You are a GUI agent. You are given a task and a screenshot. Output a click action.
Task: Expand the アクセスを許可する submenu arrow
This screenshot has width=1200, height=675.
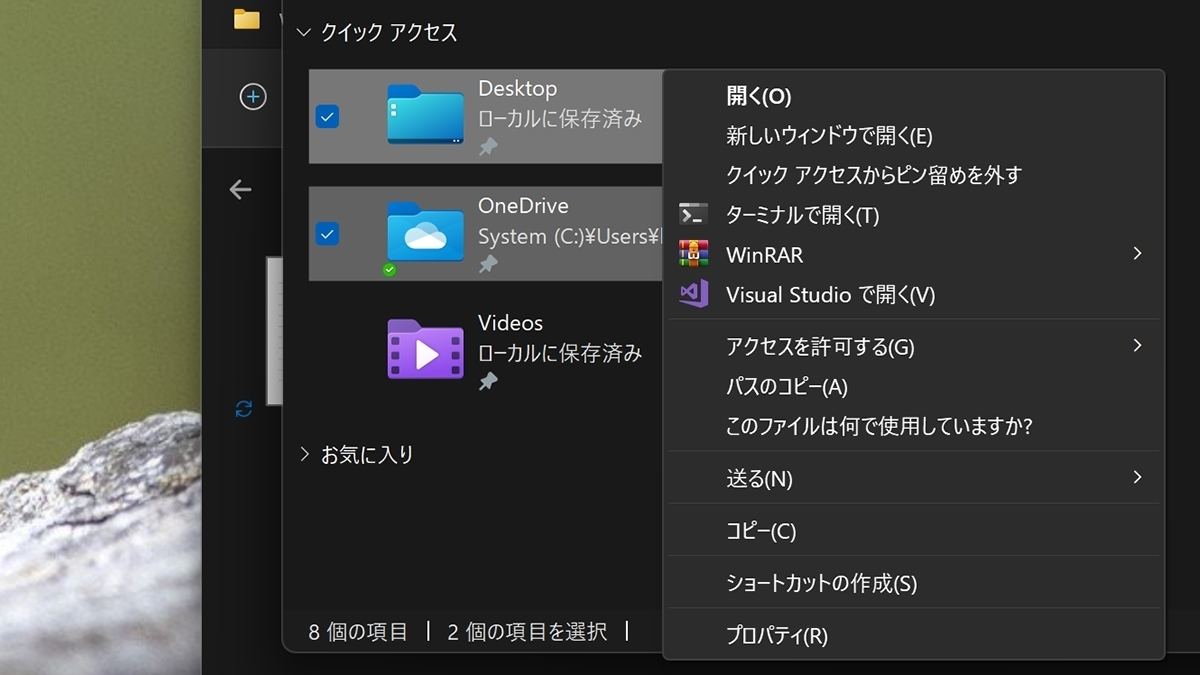click(x=1137, y=346)
